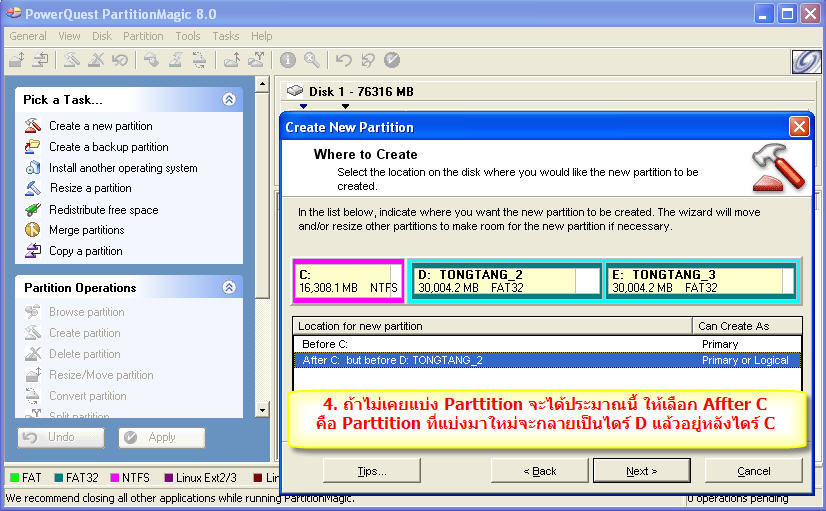Click the Disk 1 drive icon
826x511 pixels.
click(x=295, y=91)
